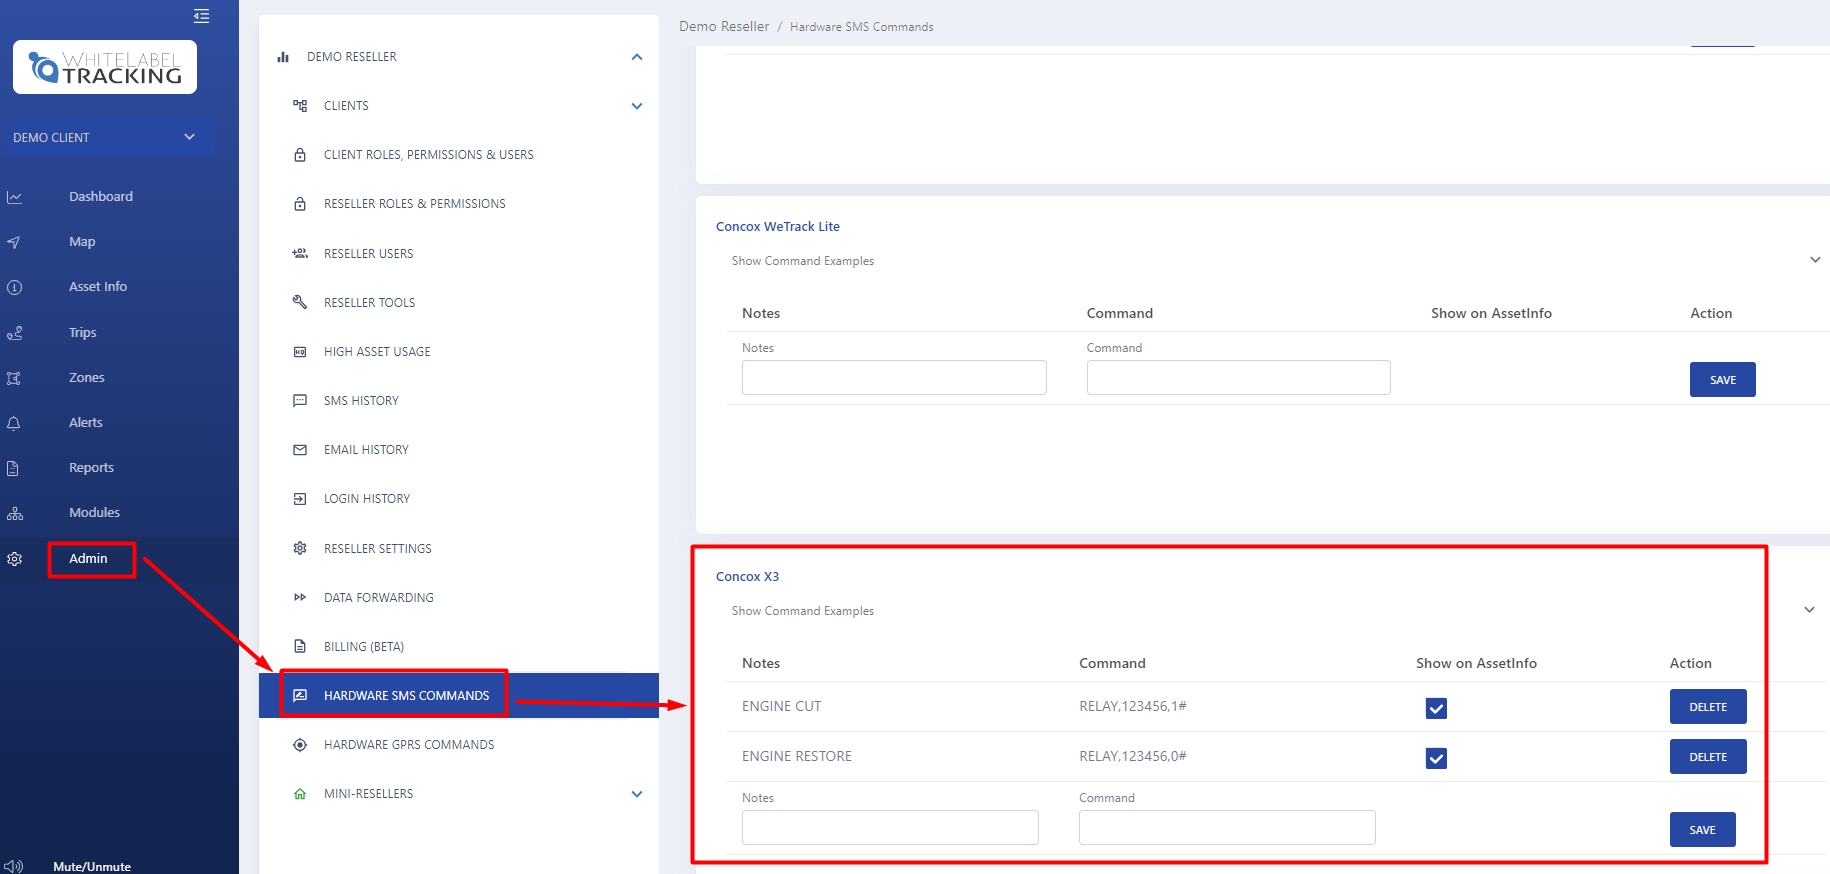Click the Login History icon

pos(300,499)
